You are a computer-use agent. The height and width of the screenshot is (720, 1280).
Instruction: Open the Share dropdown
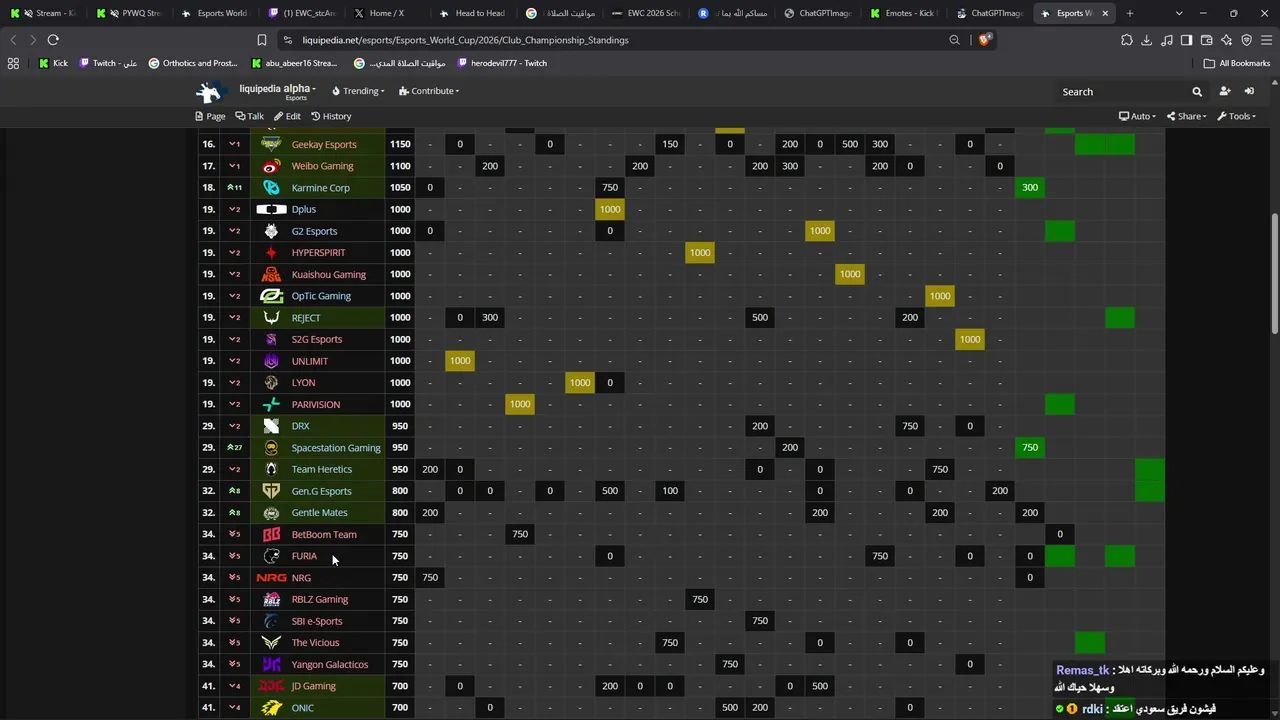[1186, 116]
